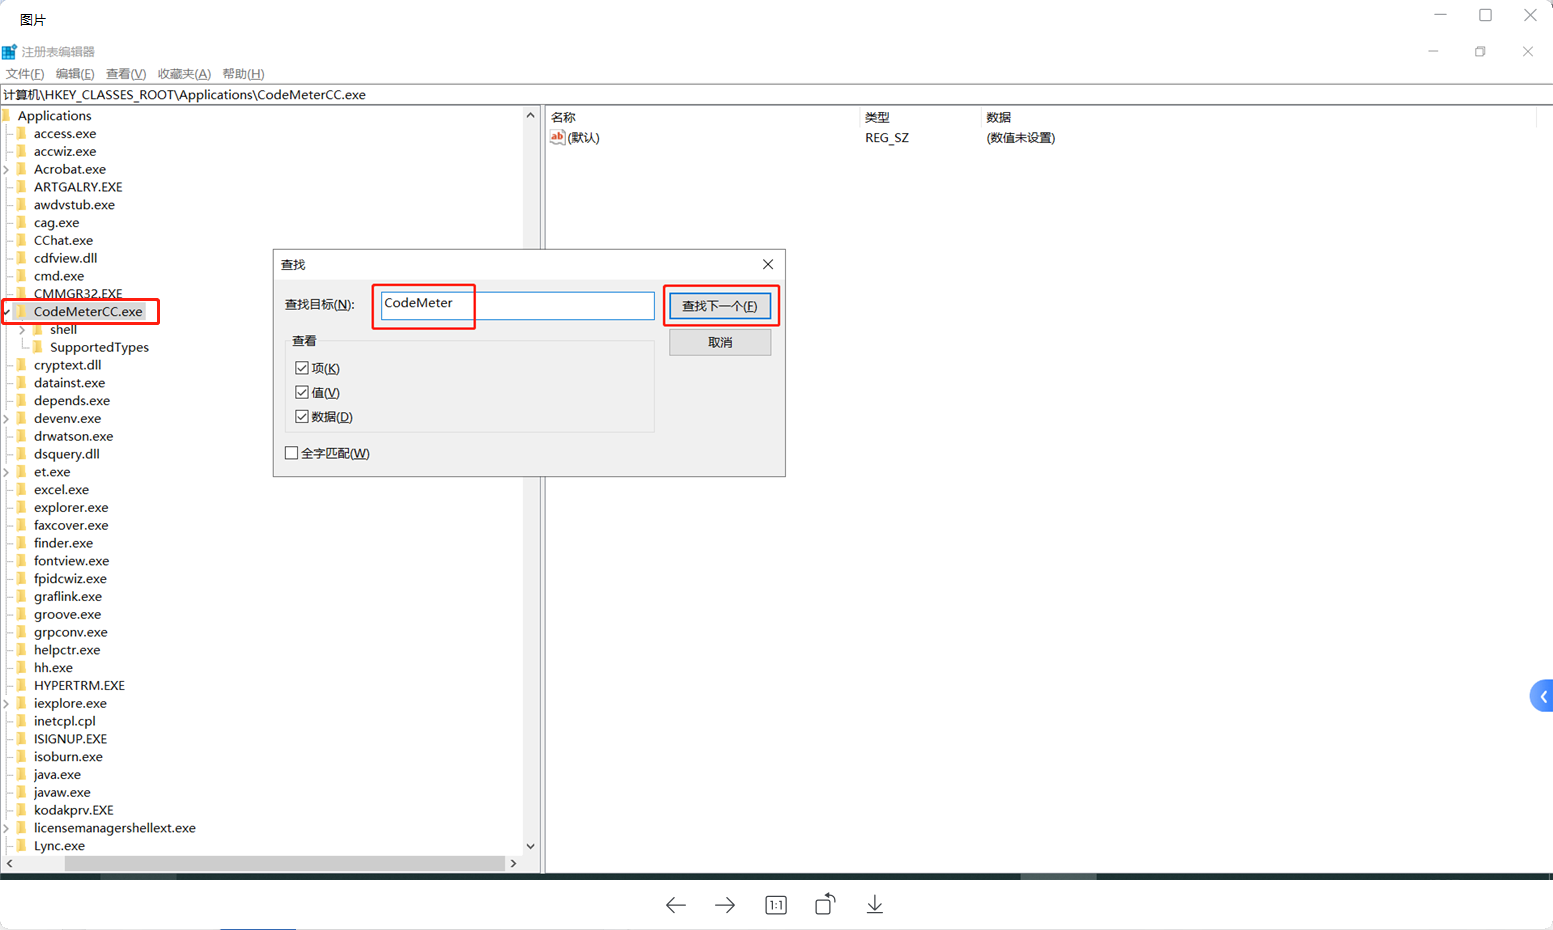The image size is (1553, 930).
Task: Click 取消 in the find dialog
Action: pyautogui.click(x=720, y=342)
